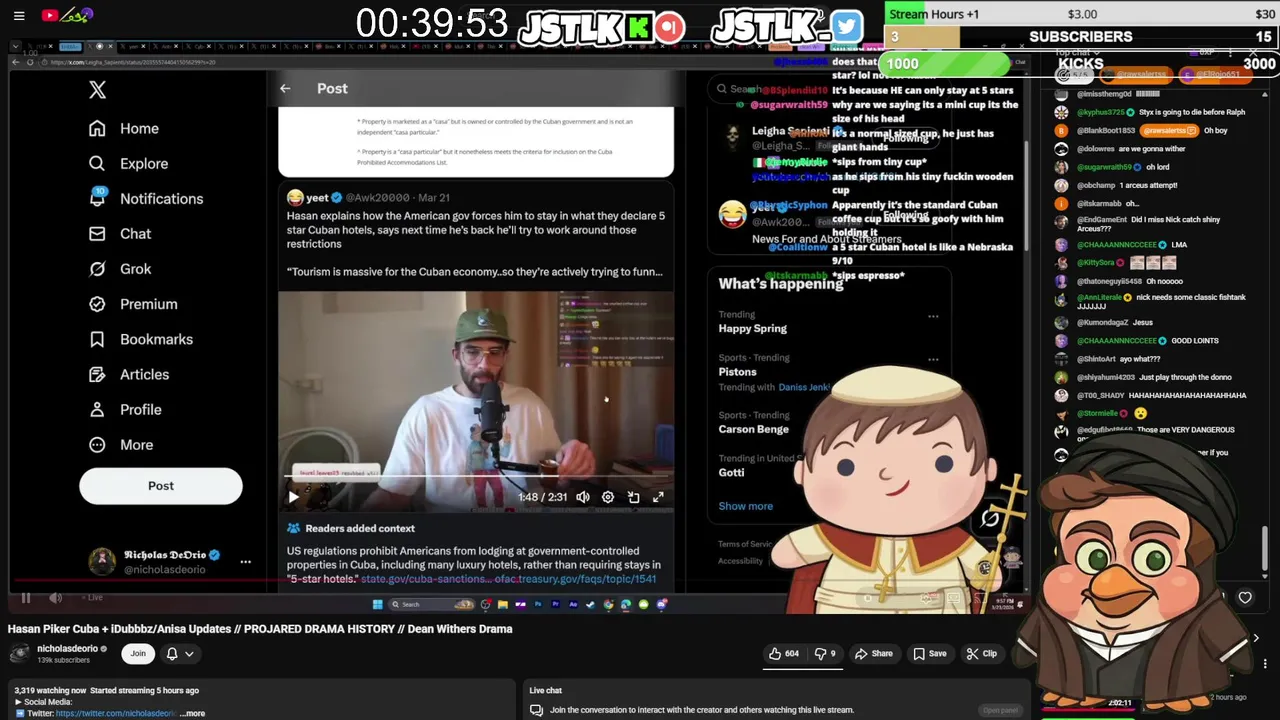Expand description with ...more

[194, 713]
